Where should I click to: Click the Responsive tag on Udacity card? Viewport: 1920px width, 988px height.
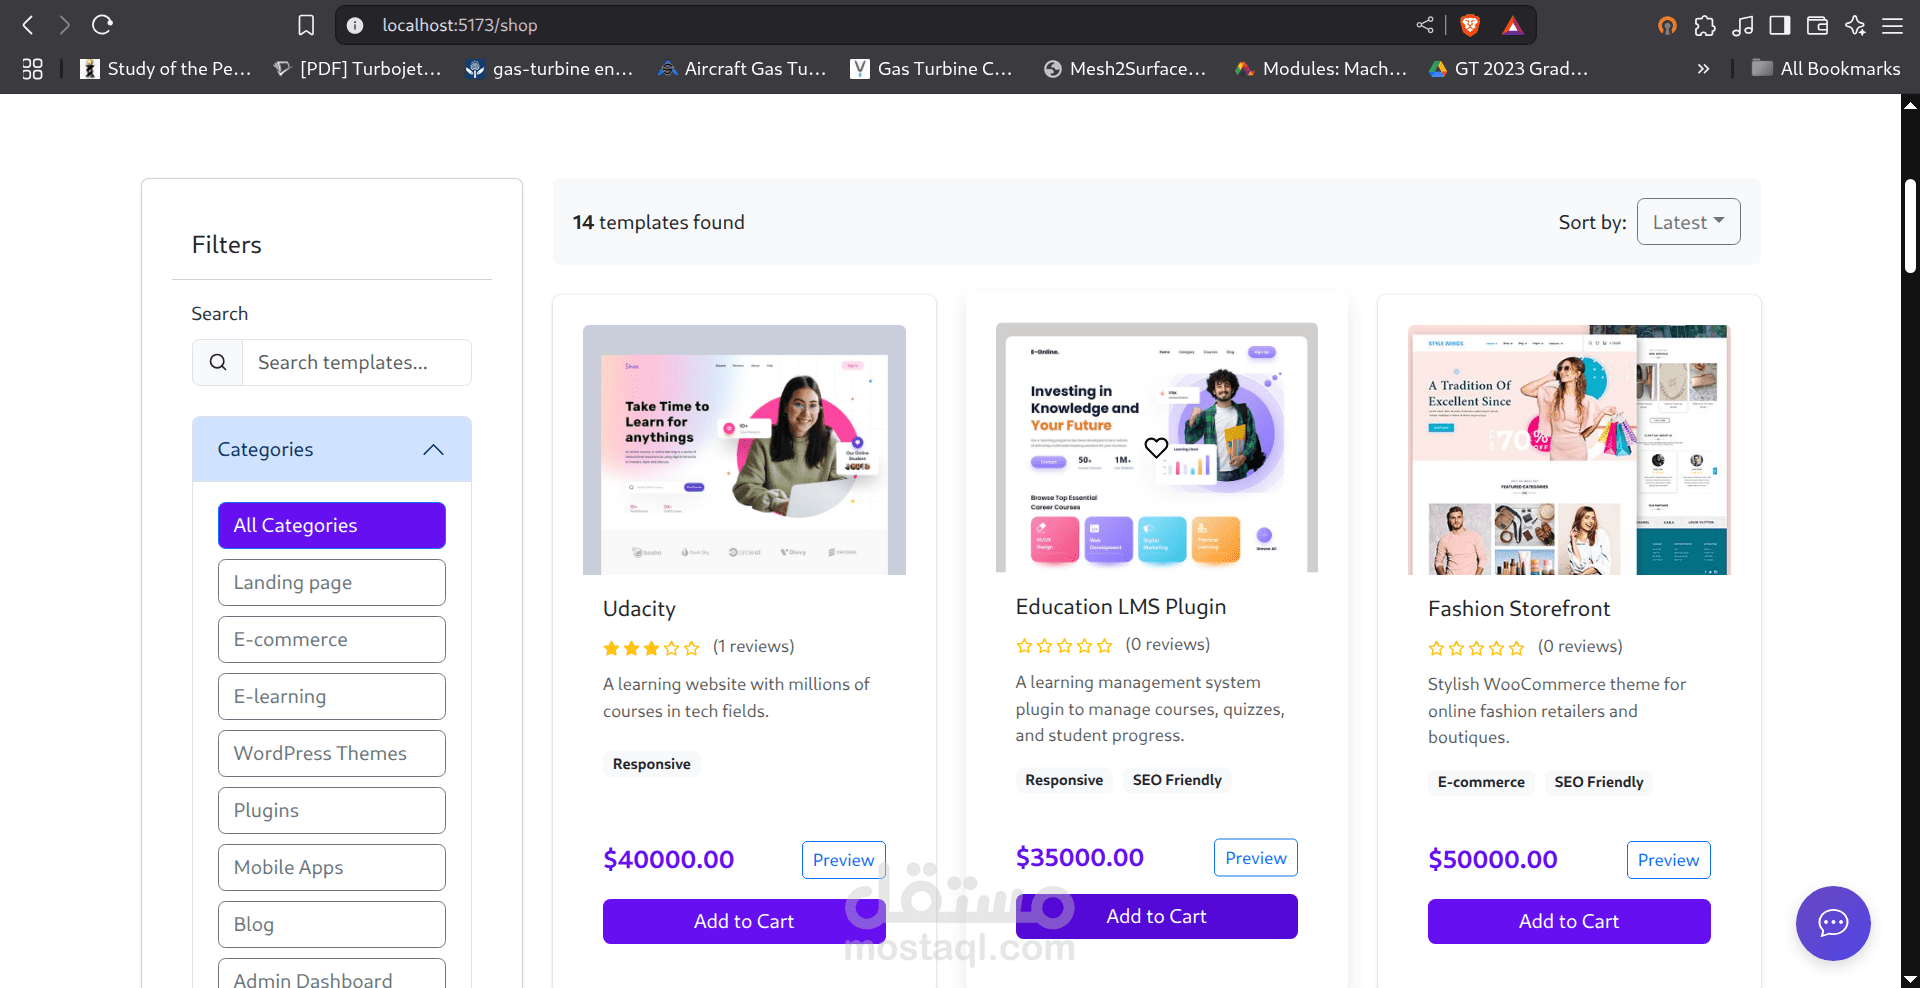pos(652,764)
